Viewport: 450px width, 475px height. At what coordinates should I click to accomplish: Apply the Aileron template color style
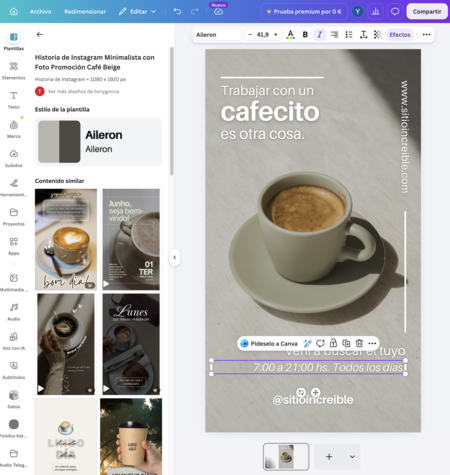coord(98,142)
